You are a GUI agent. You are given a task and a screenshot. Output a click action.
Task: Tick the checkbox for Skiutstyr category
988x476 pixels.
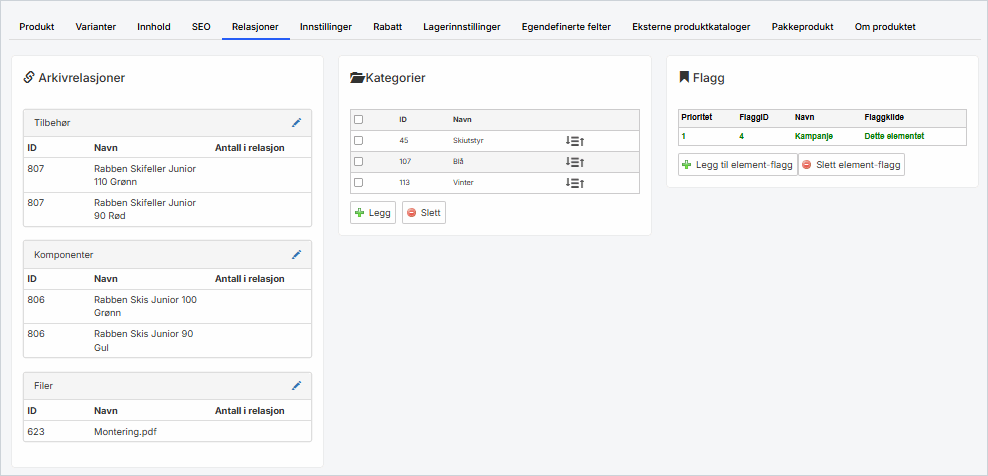(x=359, y=141)
